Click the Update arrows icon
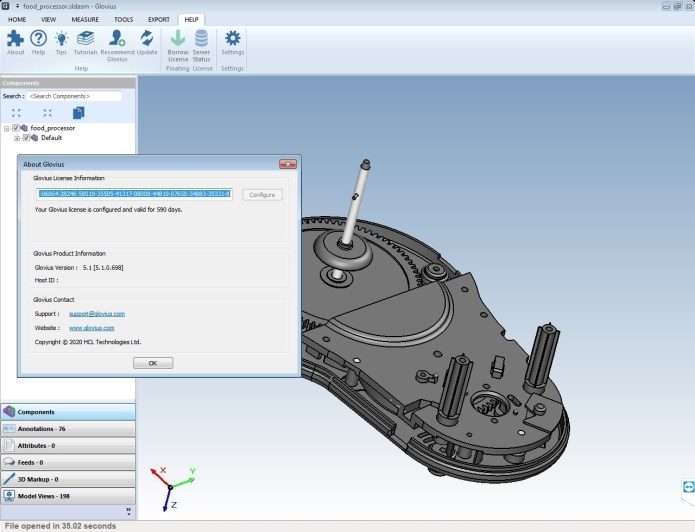This screenshot has height=532, width=695. click(147, 39)
